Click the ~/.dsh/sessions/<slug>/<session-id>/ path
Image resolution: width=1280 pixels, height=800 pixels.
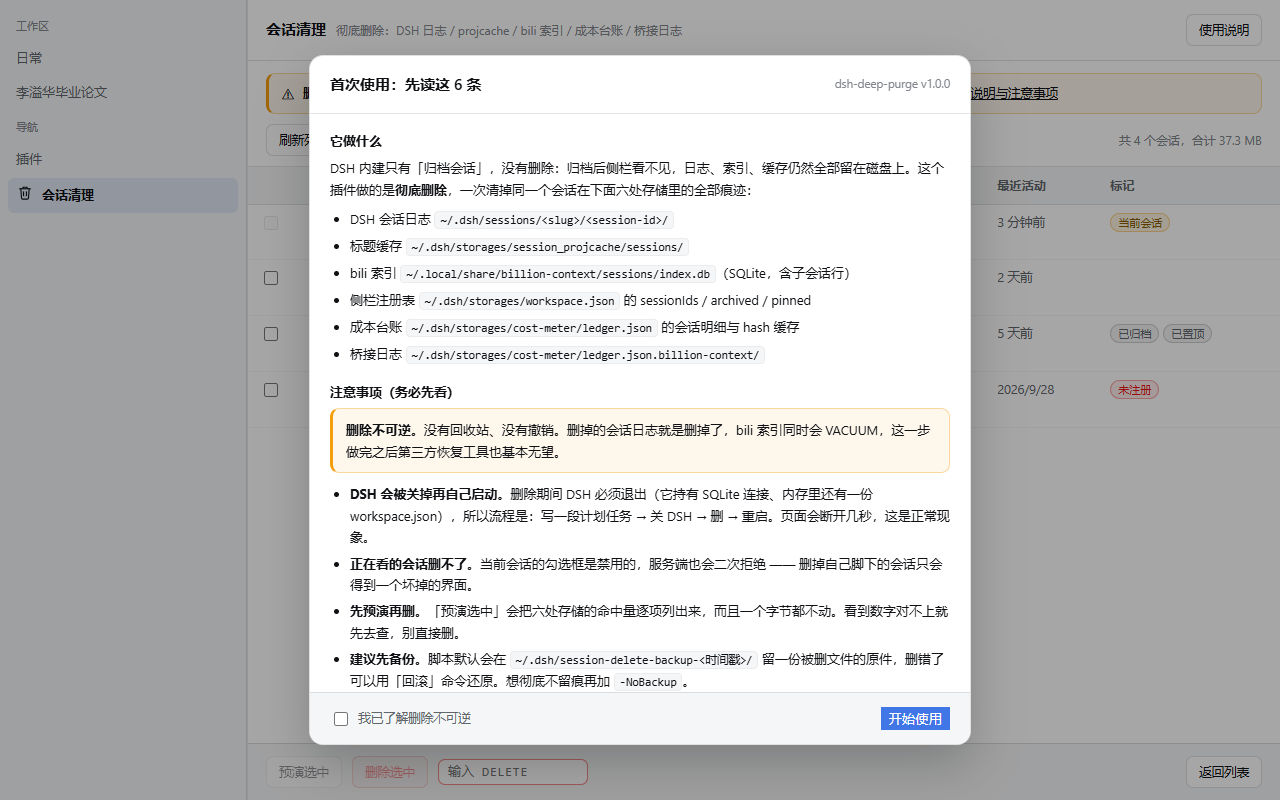point(555,220)
